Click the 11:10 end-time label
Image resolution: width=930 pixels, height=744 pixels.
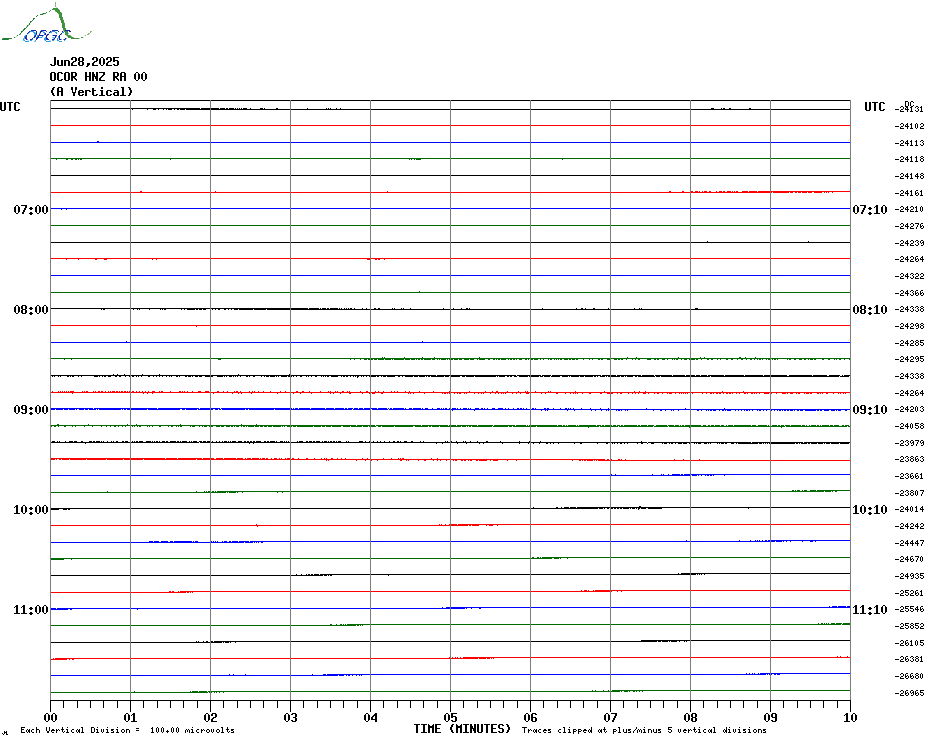(870, 610)
